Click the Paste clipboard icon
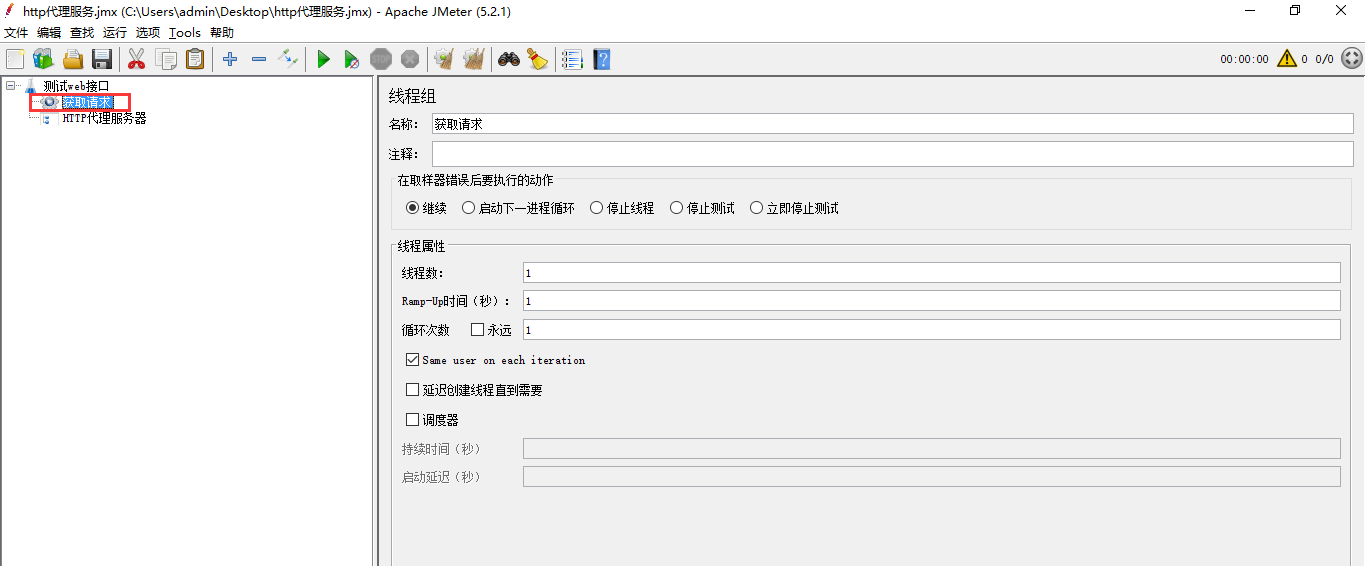This screenshot has height=566, width=1365. [195, 59]
